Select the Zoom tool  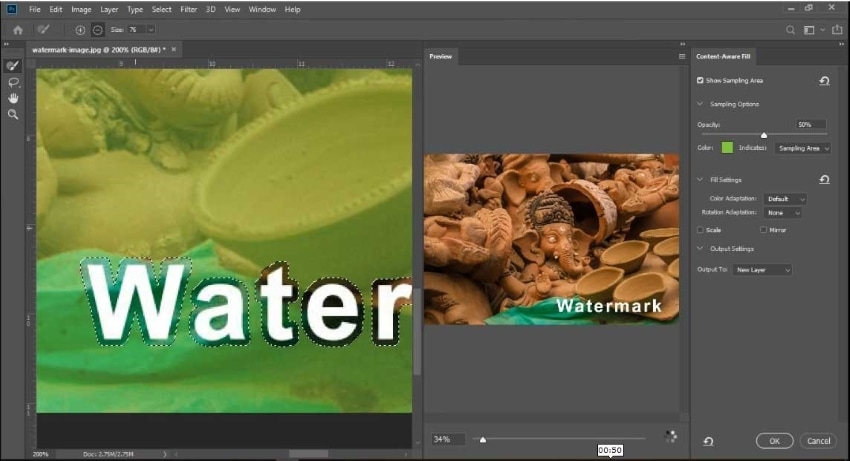[13, 114]
